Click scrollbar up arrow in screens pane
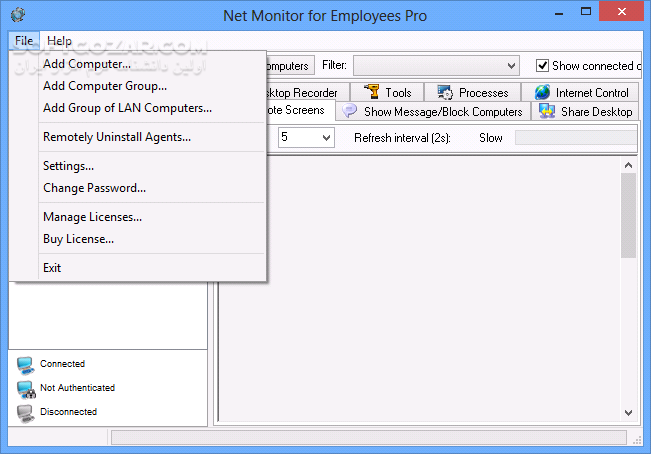Screen dimensions: 651x454 (x=628, y=165)
